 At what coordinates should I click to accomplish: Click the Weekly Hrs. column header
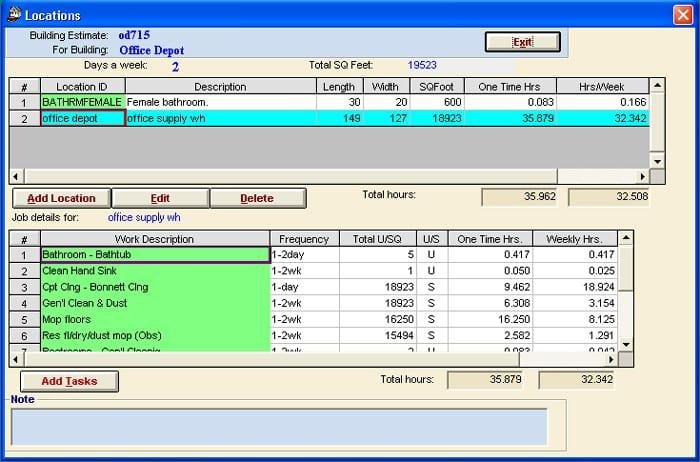coord(575,239)
